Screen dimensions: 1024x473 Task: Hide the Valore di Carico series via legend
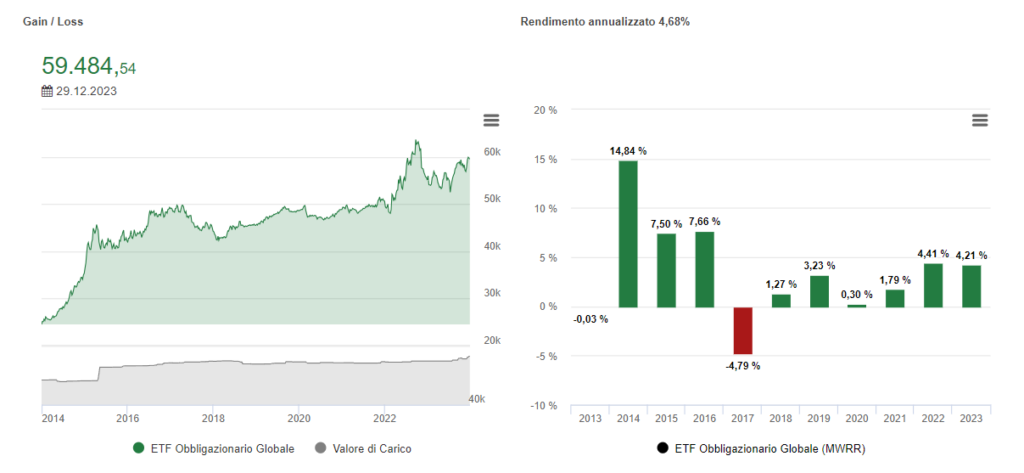(x=362, y=449)
